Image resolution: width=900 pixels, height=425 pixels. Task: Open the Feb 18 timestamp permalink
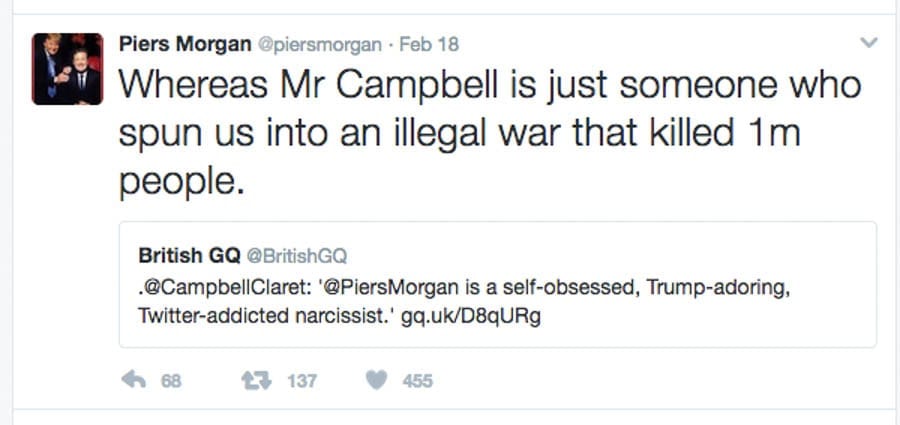click(x=429, y=45)
